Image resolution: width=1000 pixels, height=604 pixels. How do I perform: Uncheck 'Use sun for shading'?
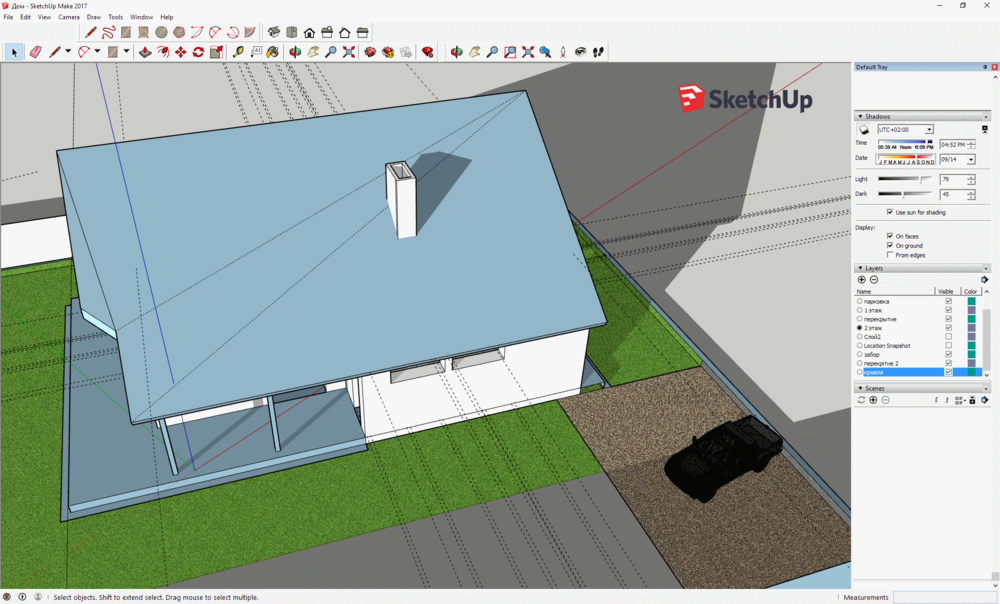pos(890,212)
